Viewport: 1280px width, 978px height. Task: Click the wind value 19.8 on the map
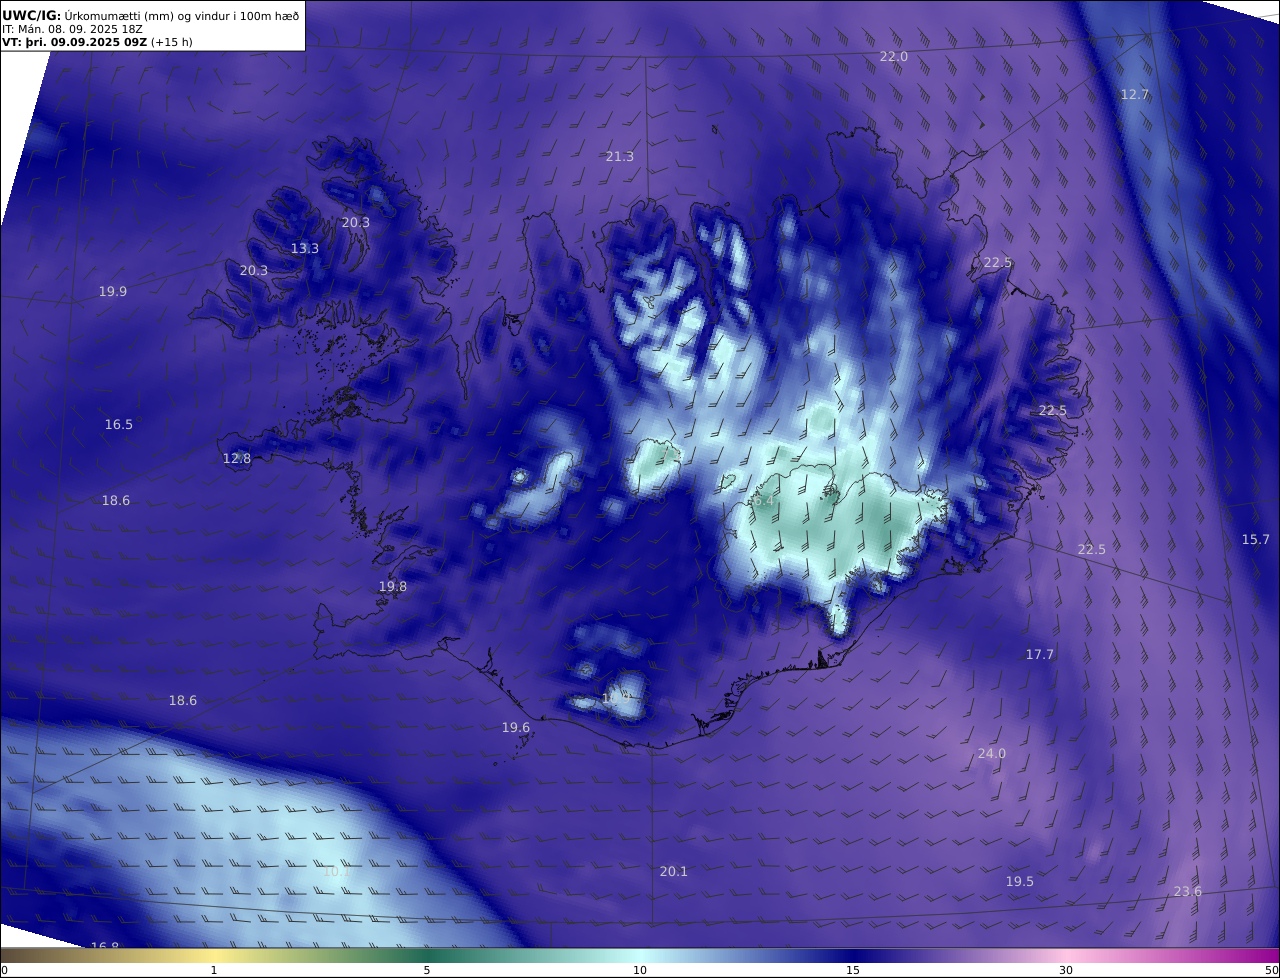click(393, 587)
